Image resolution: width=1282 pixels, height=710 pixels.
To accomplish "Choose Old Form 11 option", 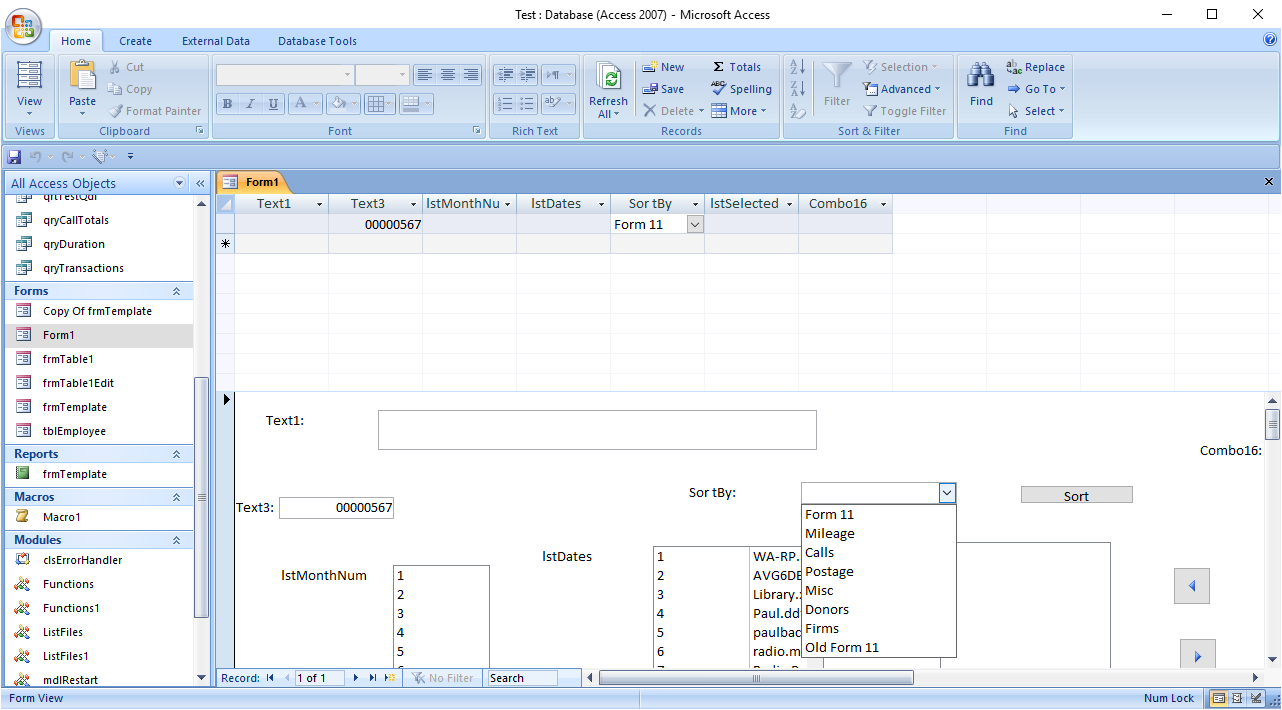I will [878, 648].
